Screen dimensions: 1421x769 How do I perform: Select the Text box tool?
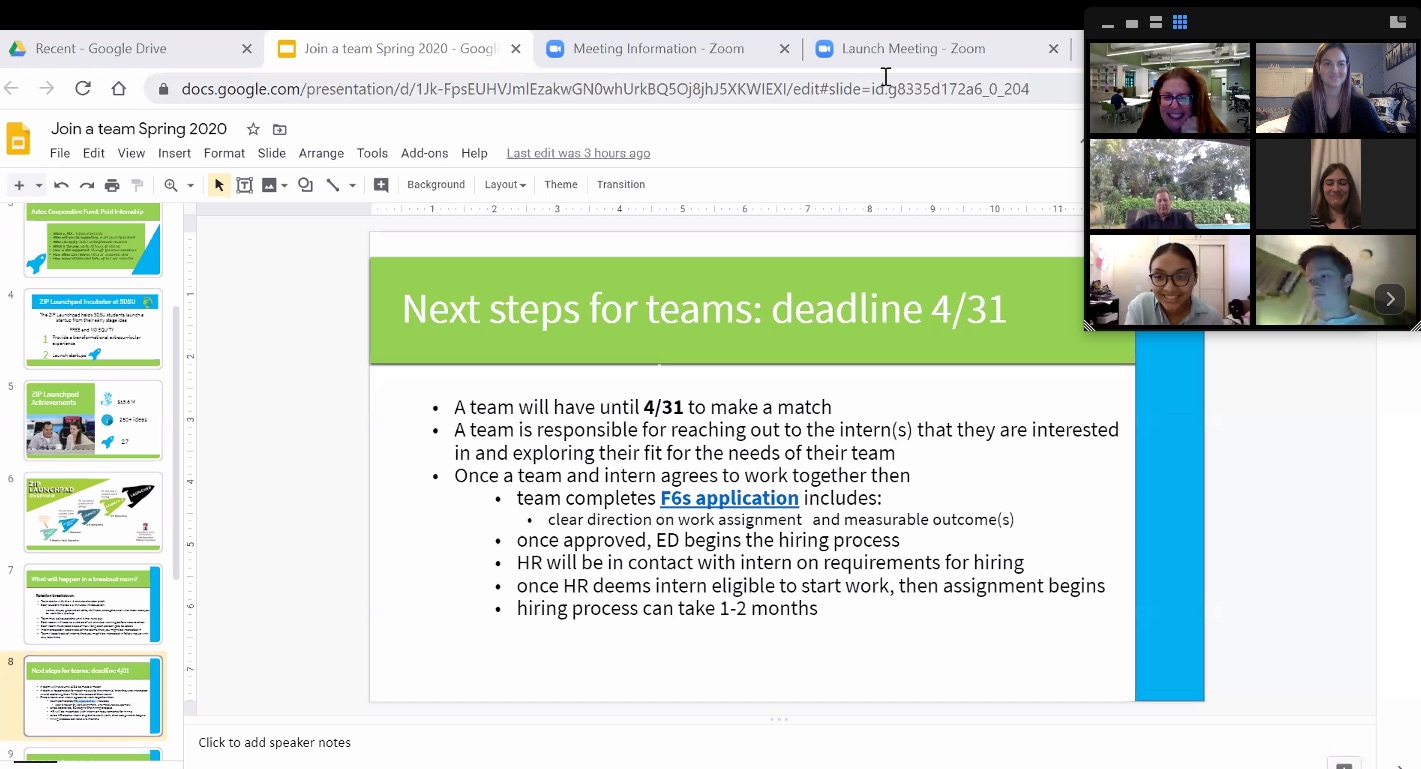[x=244, y=185]
